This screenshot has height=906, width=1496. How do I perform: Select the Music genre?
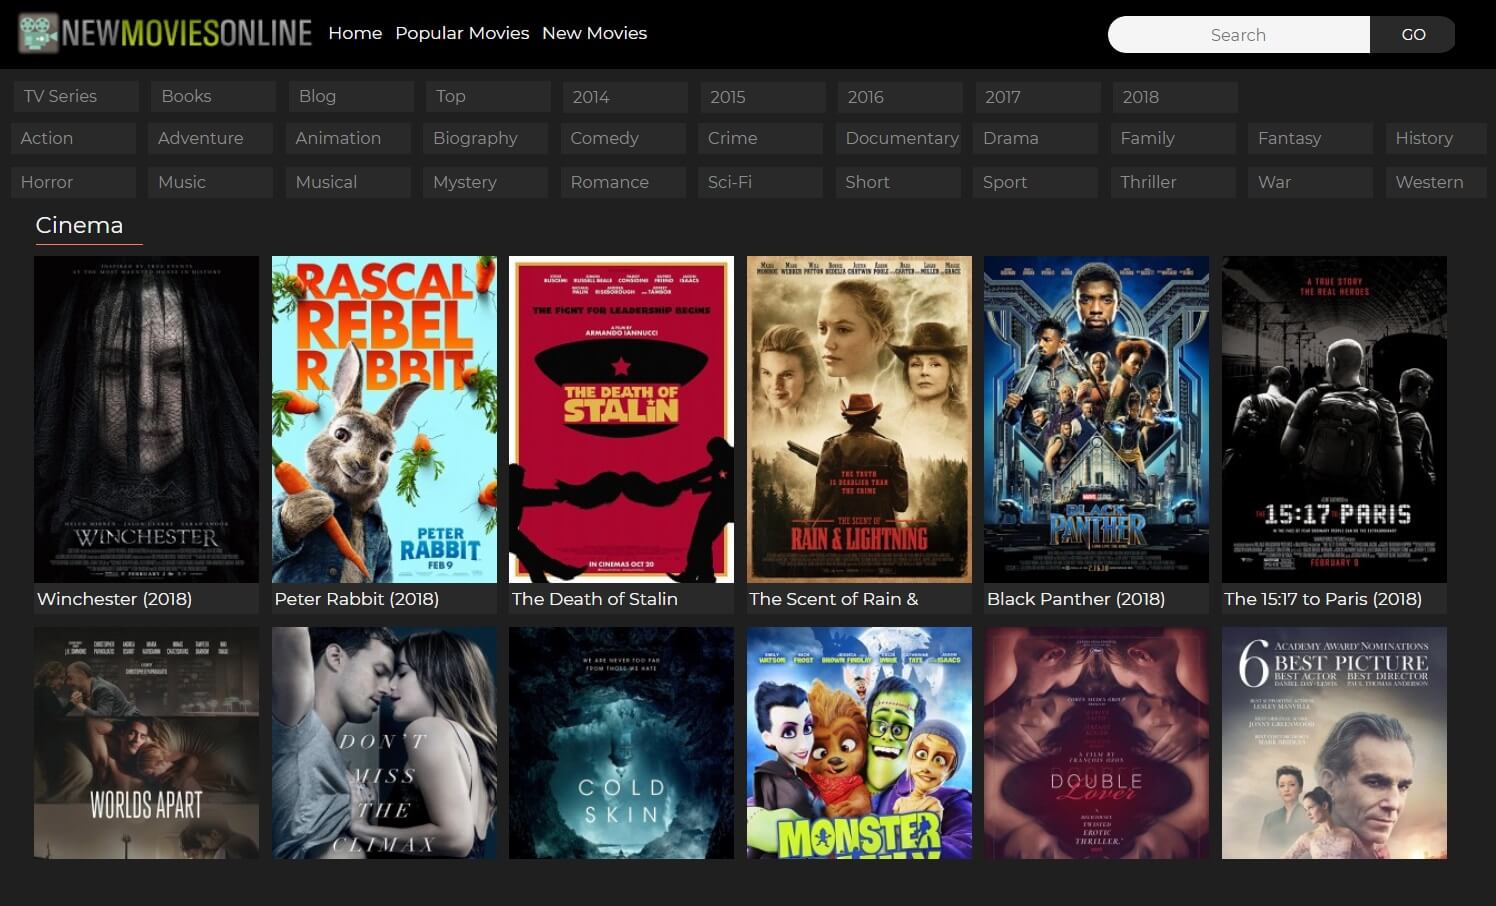pyautogui.click(x=210, y=182)
